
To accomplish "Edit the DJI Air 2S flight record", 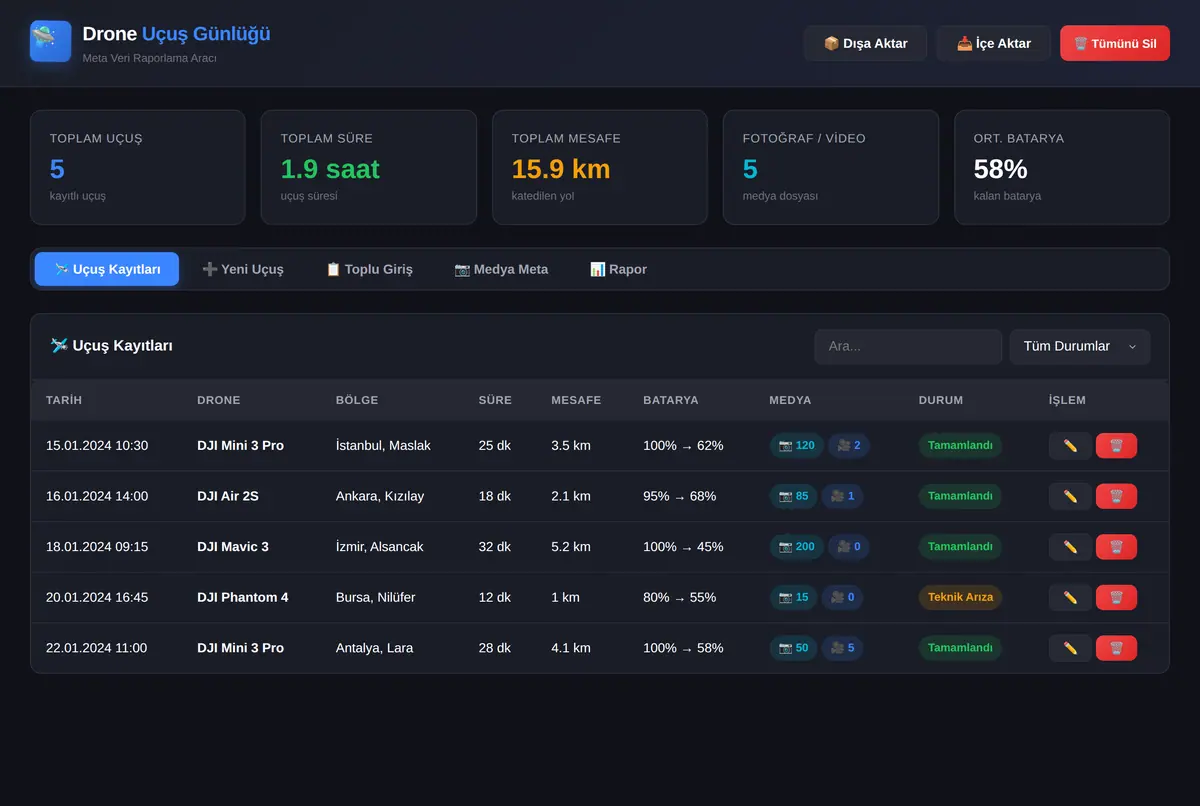I will coord(1070,496).
